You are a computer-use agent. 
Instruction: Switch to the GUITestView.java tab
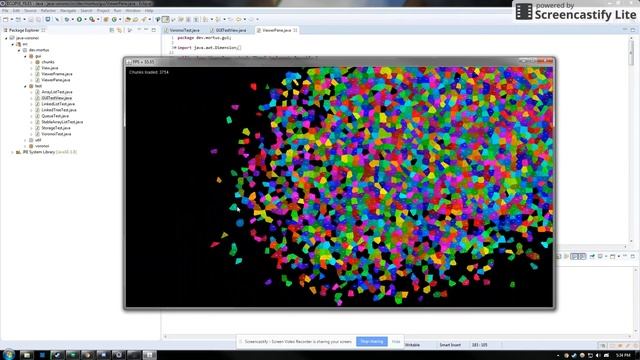click(231, 30)
